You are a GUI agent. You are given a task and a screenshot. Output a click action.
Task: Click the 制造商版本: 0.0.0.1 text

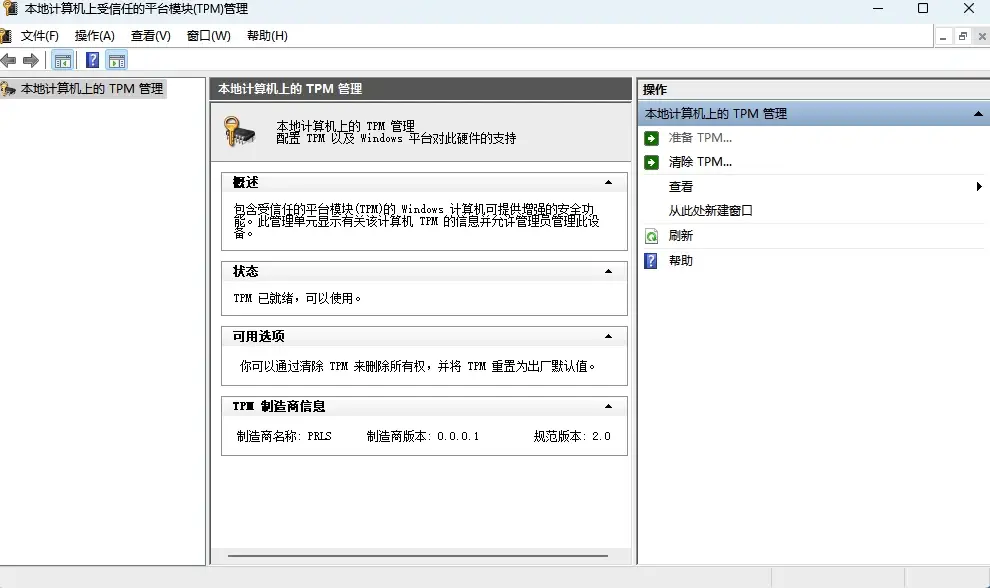[x=423, y=436]
